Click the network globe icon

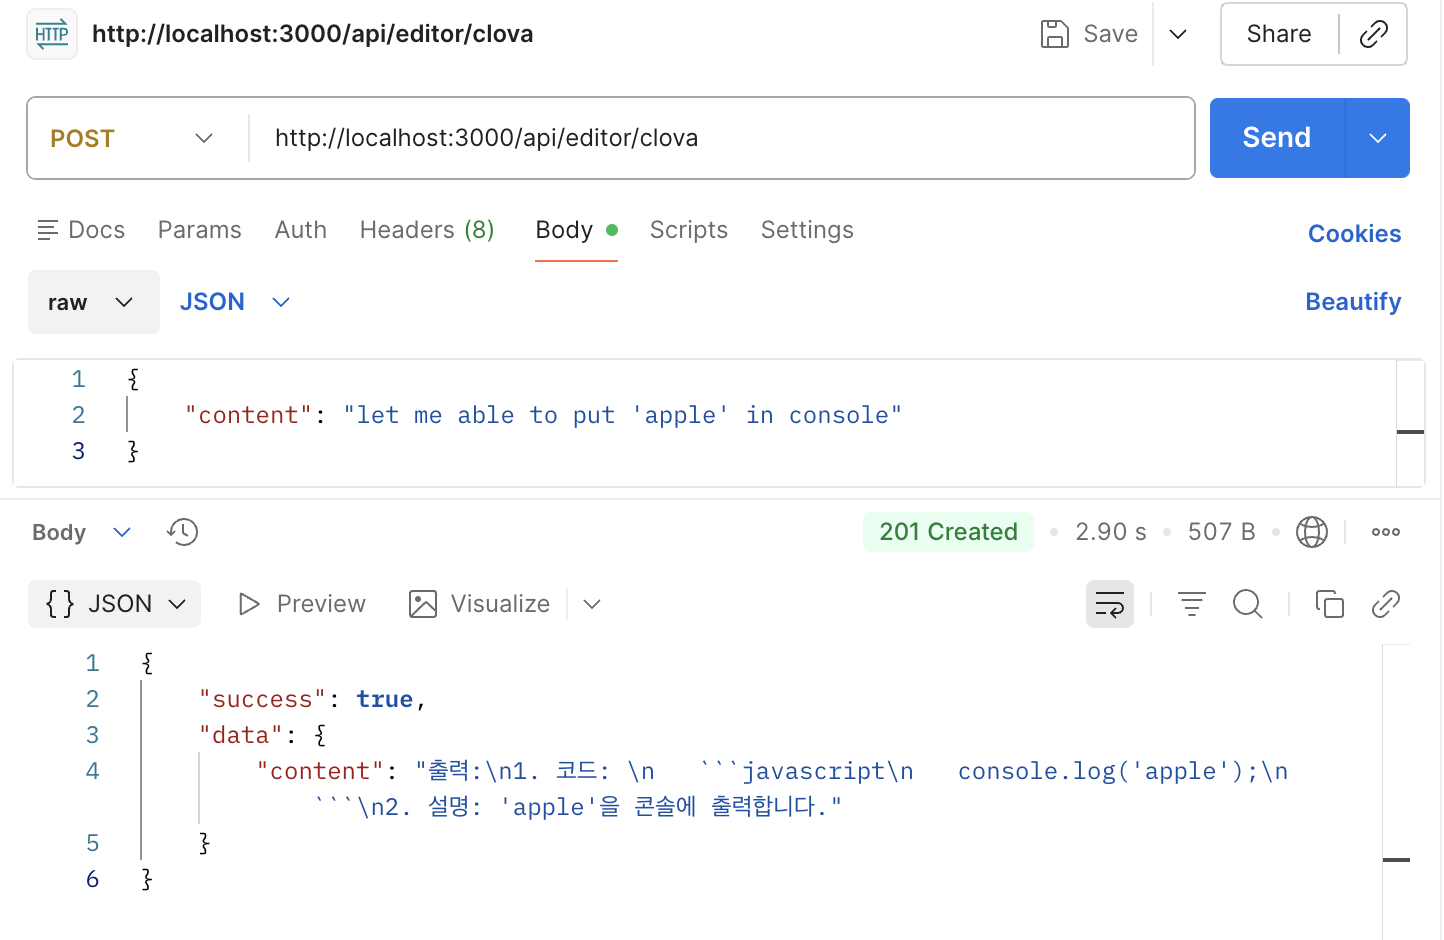pos(1311,532)
